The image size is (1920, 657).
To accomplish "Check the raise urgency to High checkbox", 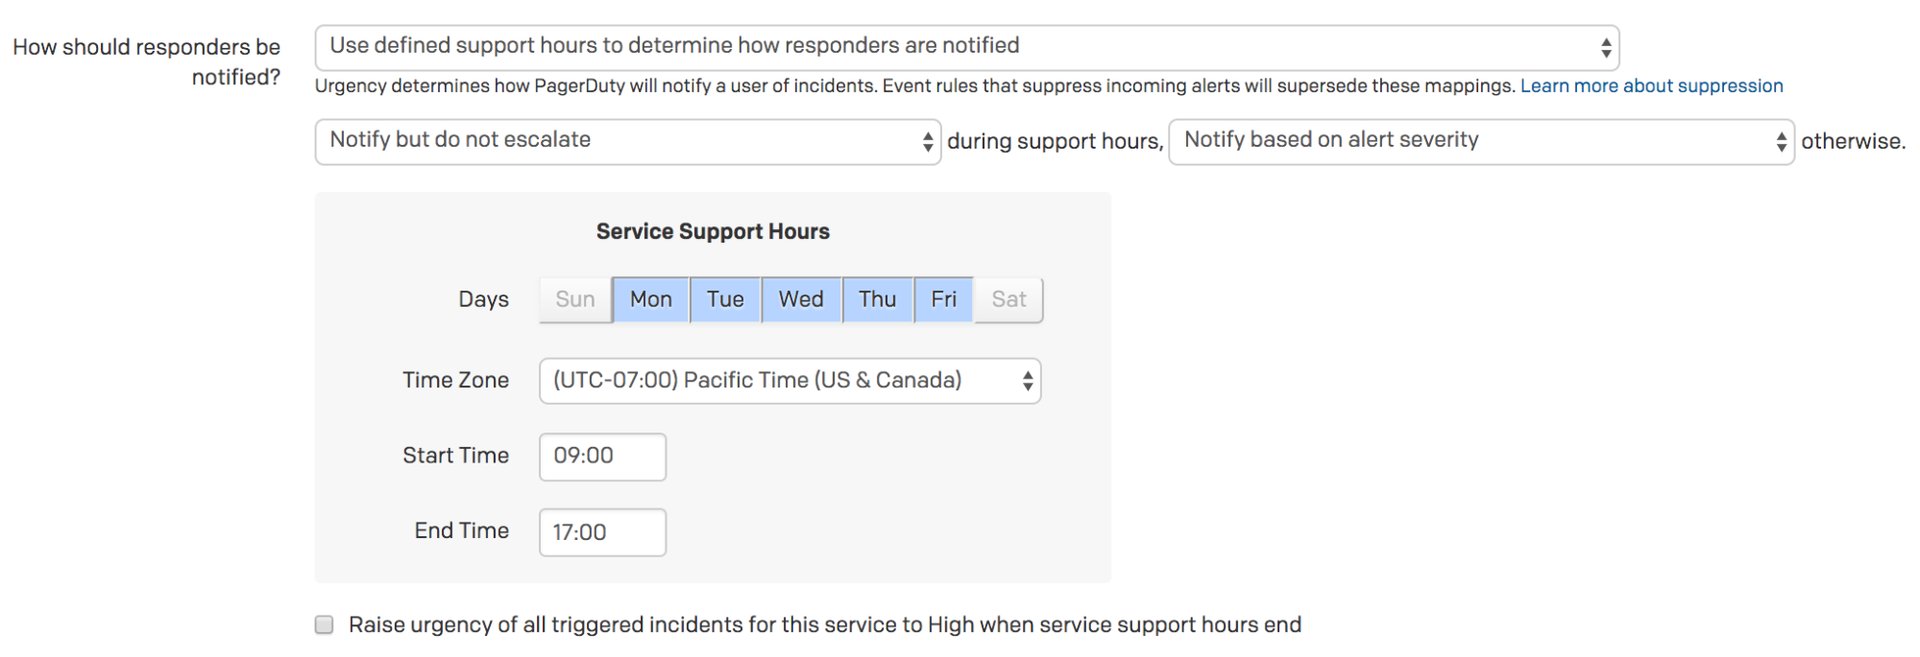I will (324, 625).
